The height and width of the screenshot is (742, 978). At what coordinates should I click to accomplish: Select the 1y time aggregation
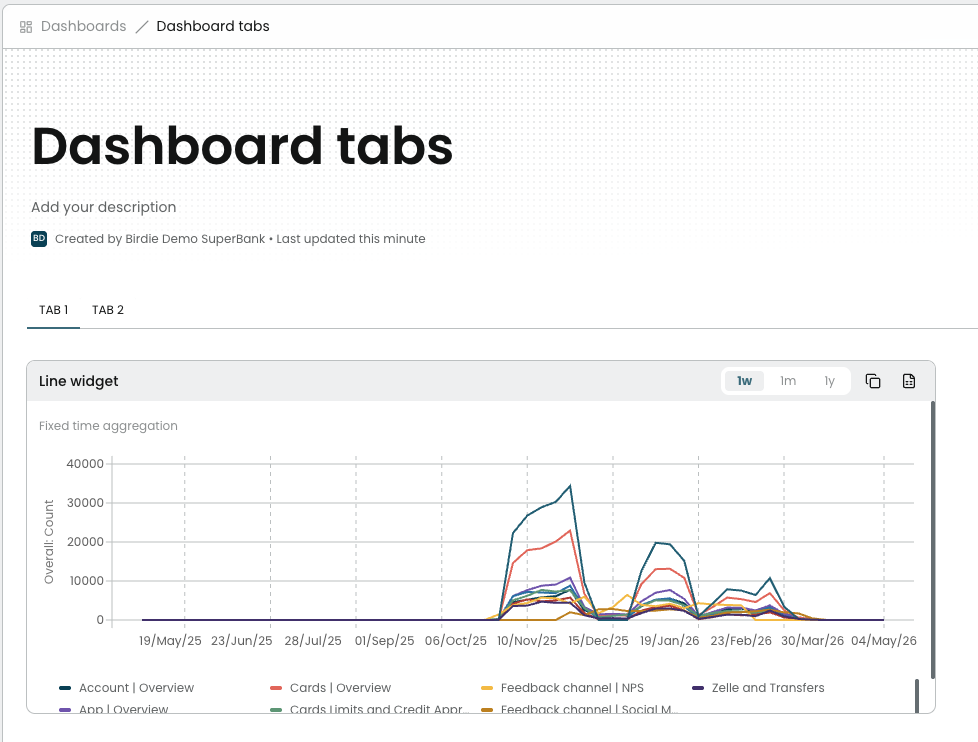829,381
